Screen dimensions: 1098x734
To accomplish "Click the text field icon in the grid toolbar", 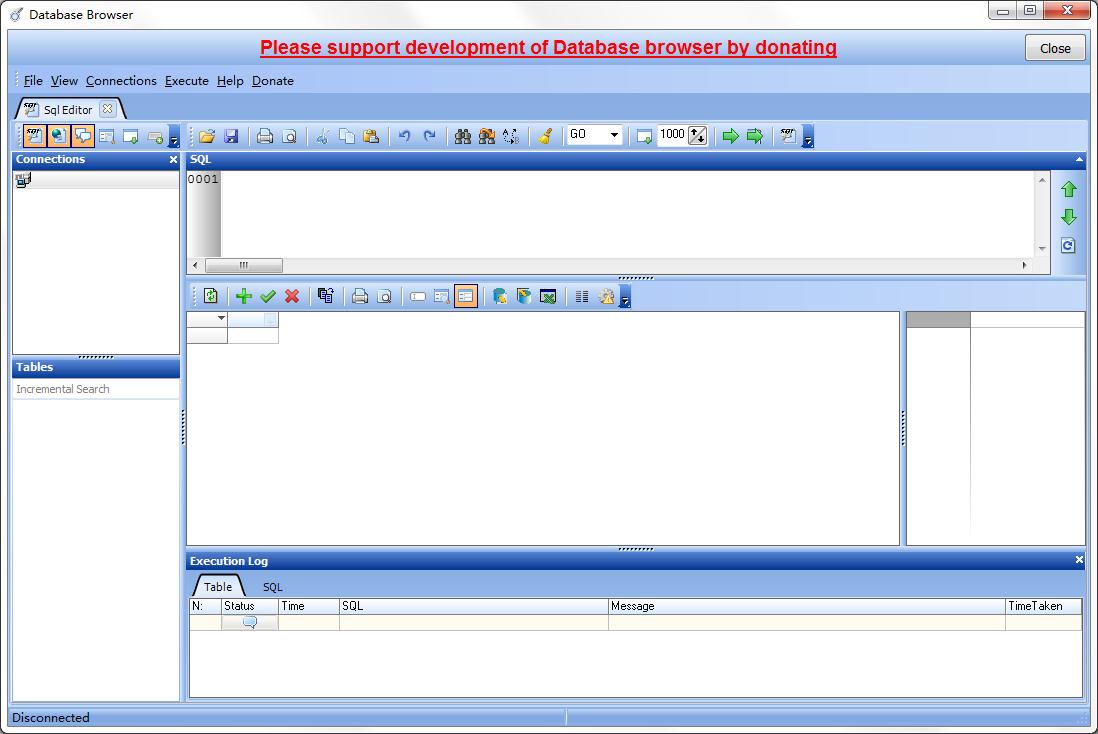I will click(417, 296).
